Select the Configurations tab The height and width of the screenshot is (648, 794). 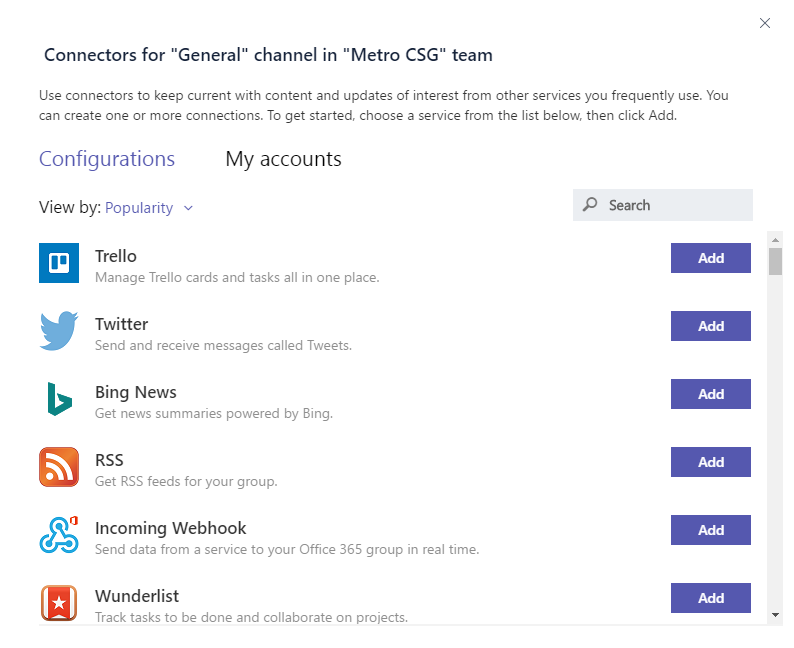[x=107, y=159]
